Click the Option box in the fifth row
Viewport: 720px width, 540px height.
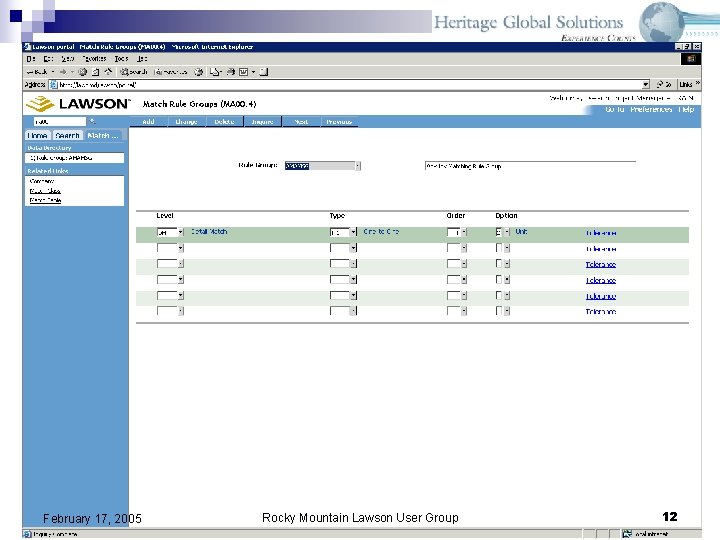coord(499,295)
